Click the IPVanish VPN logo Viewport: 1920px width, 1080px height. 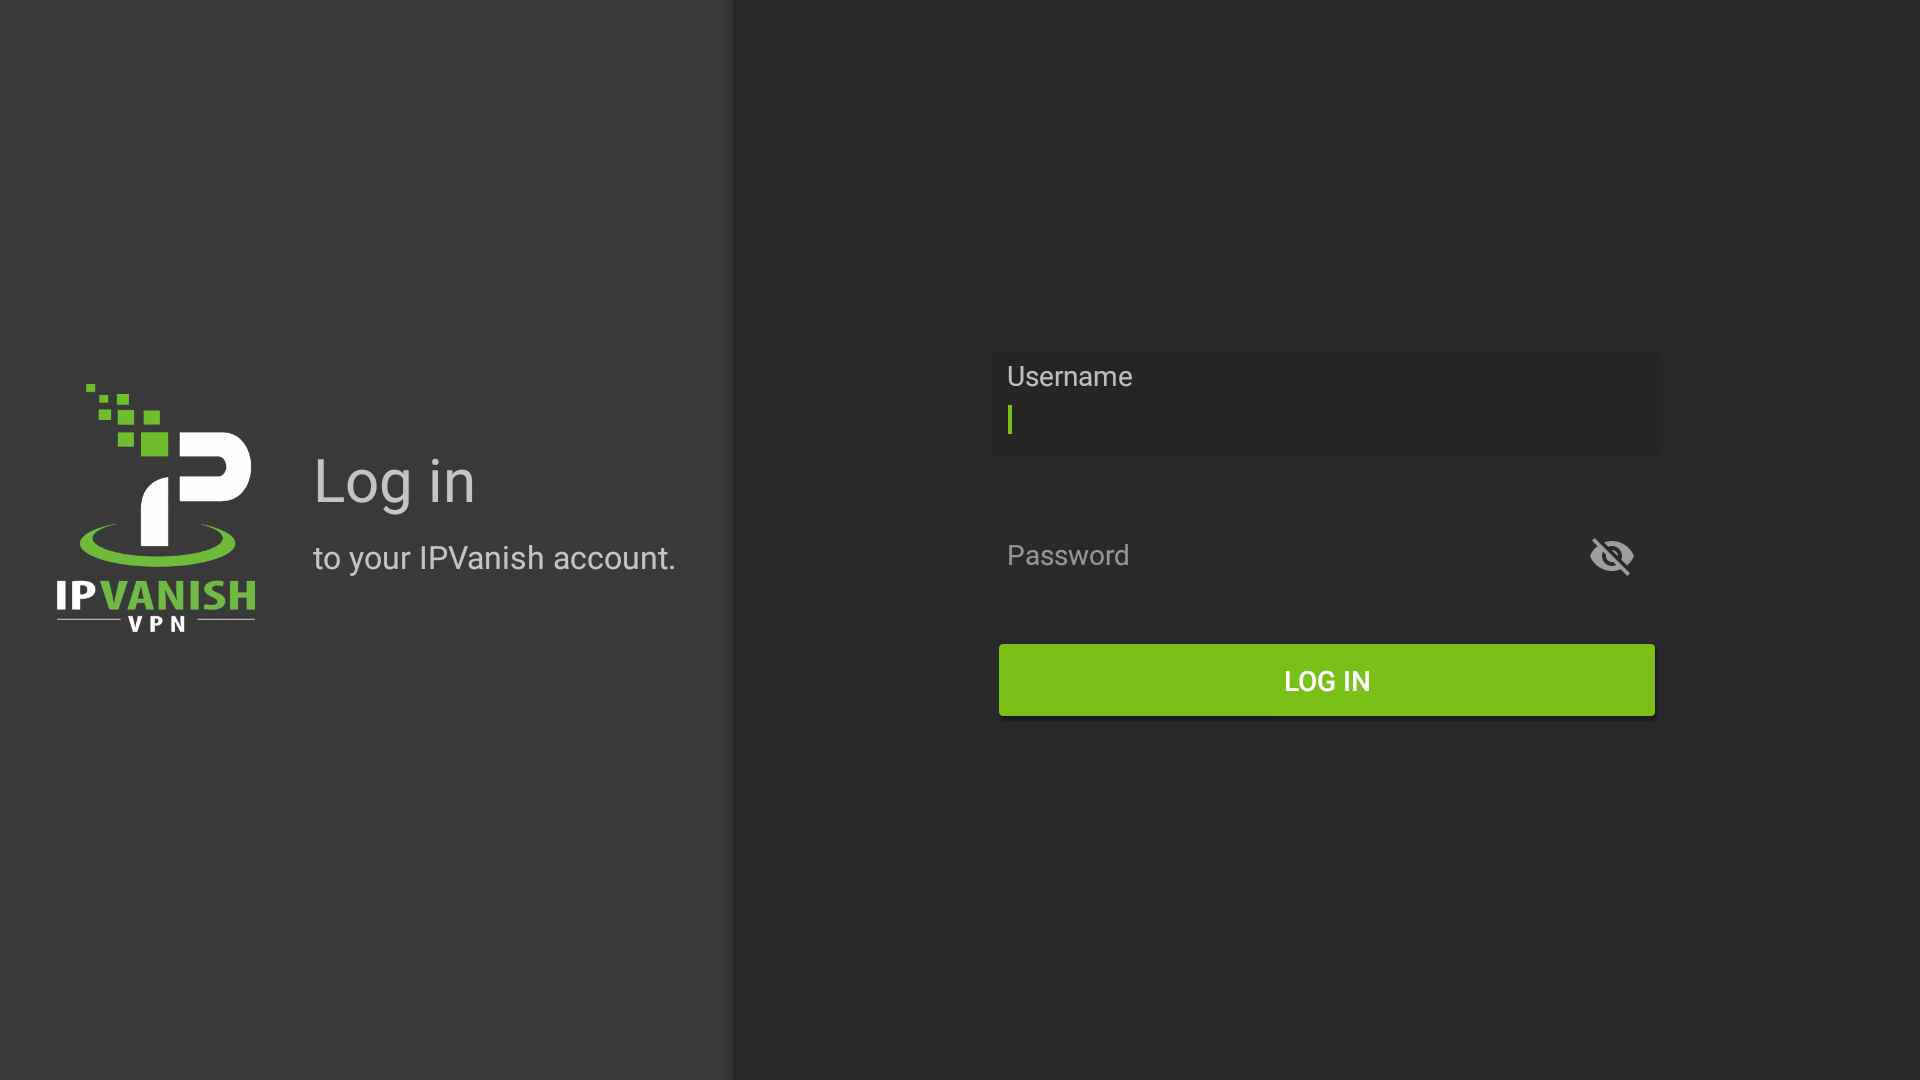point(156,508)
